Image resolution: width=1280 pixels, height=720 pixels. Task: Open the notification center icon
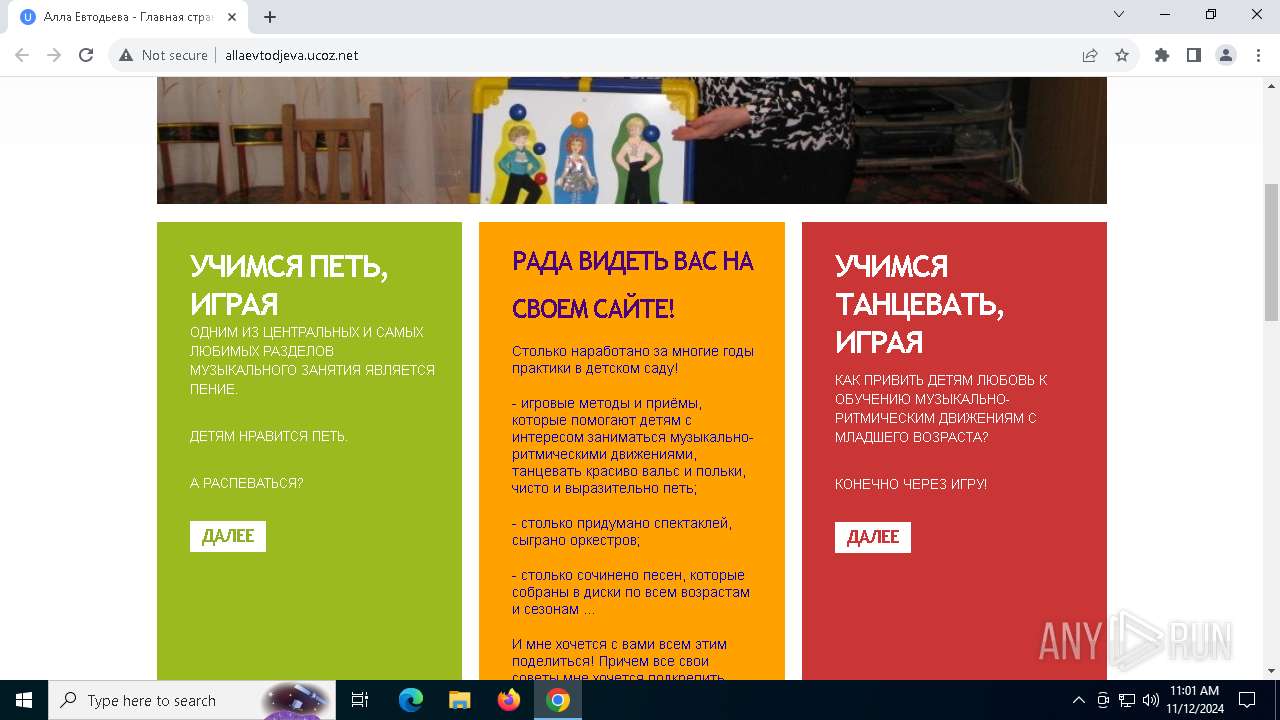tap(1247, 700)
